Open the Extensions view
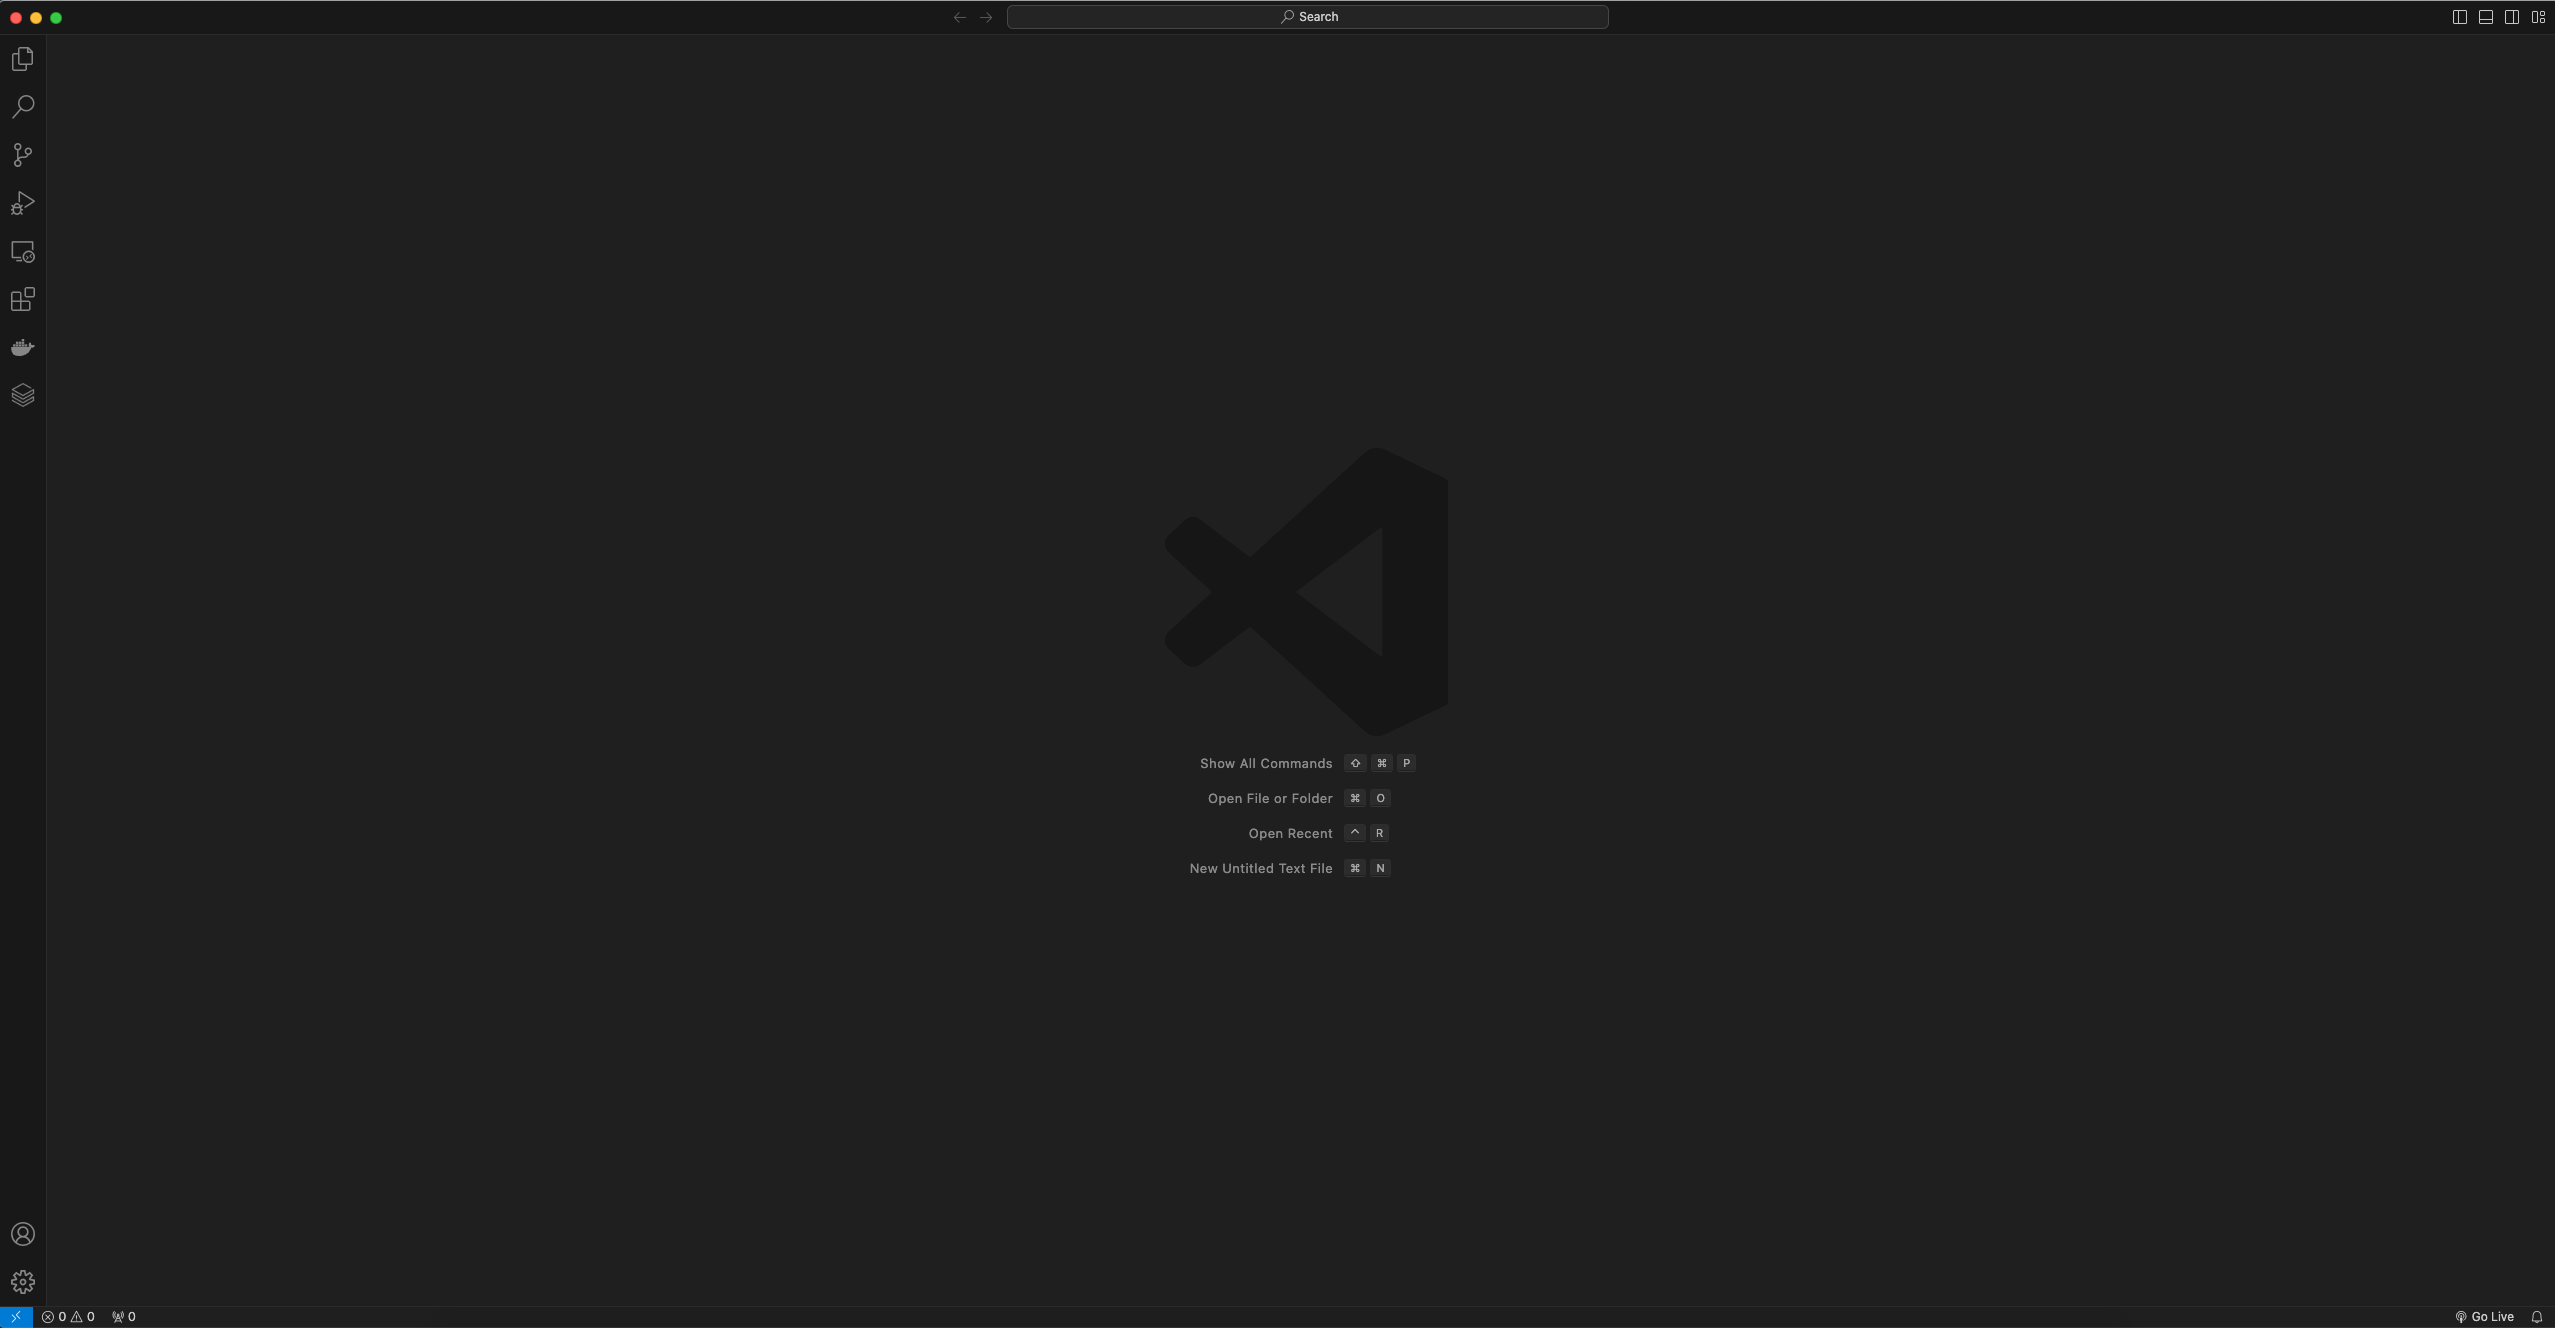Image resolution: width=2555 pixels, height=1328 pixels. point(23,299)
